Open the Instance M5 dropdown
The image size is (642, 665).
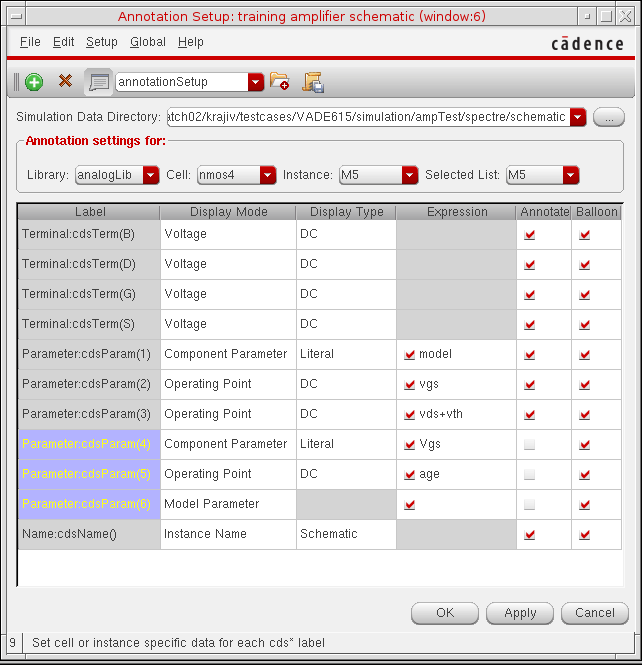[x=410, y=175]
